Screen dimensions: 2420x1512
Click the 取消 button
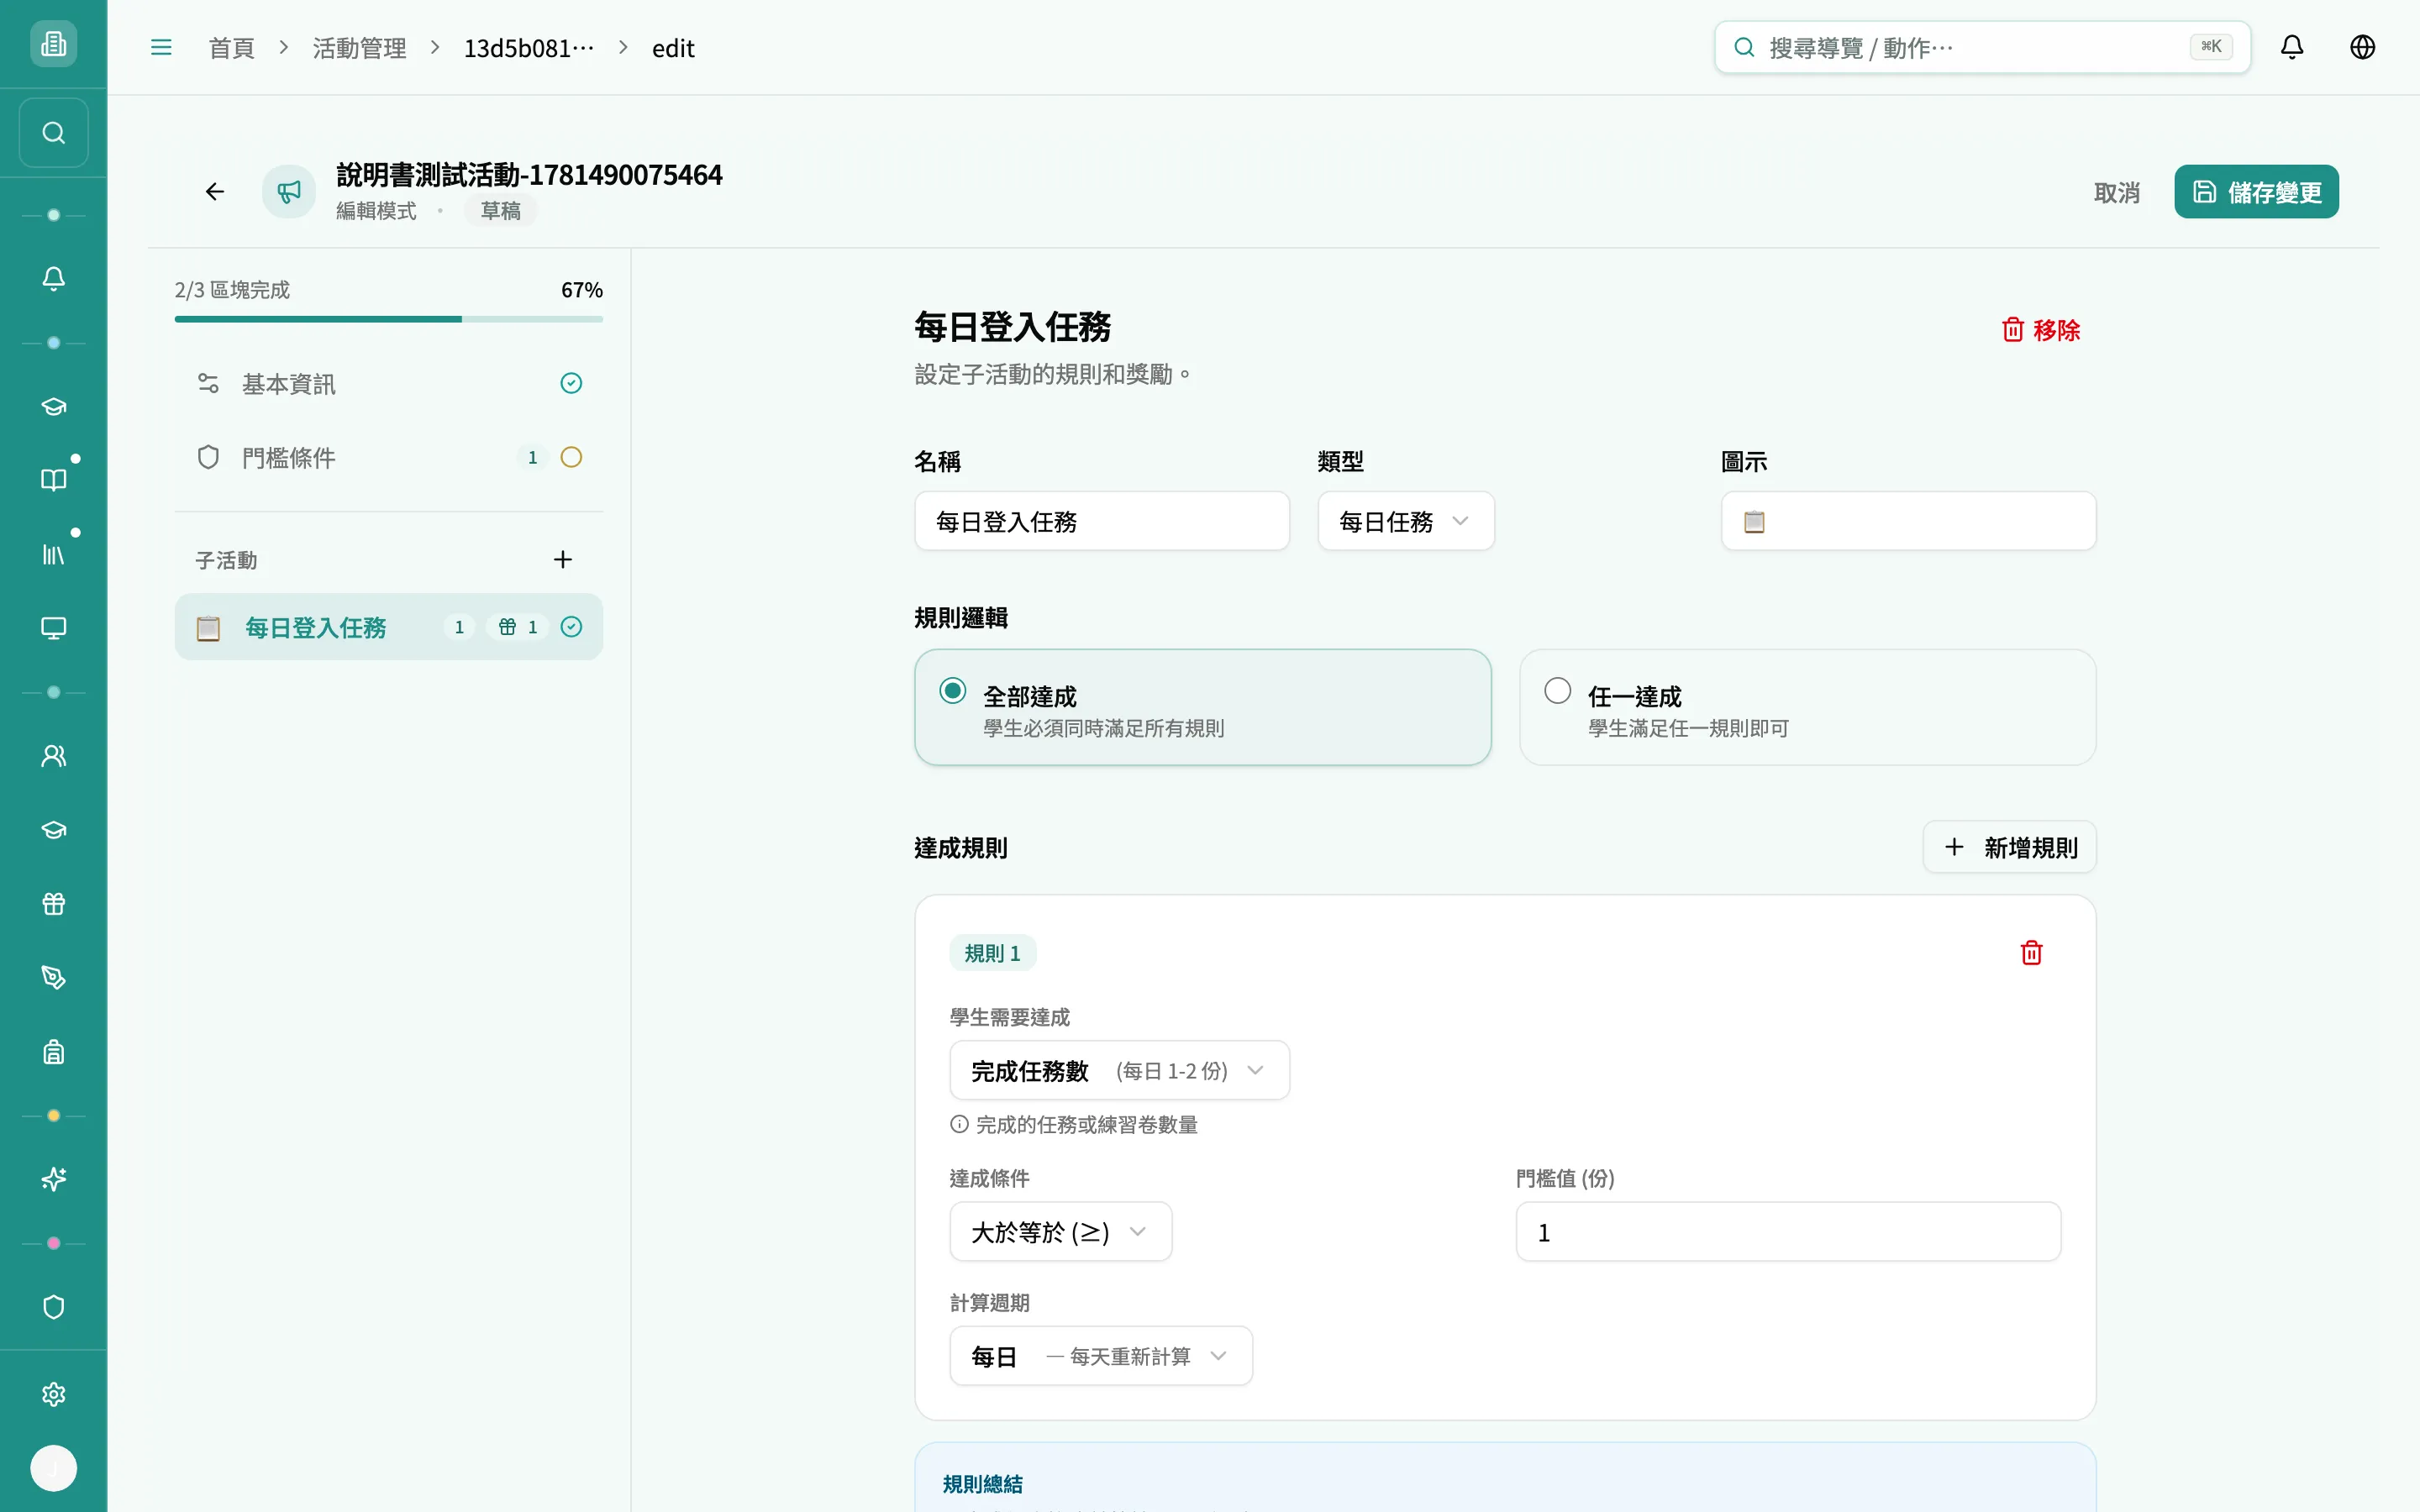click(2117, 192)
